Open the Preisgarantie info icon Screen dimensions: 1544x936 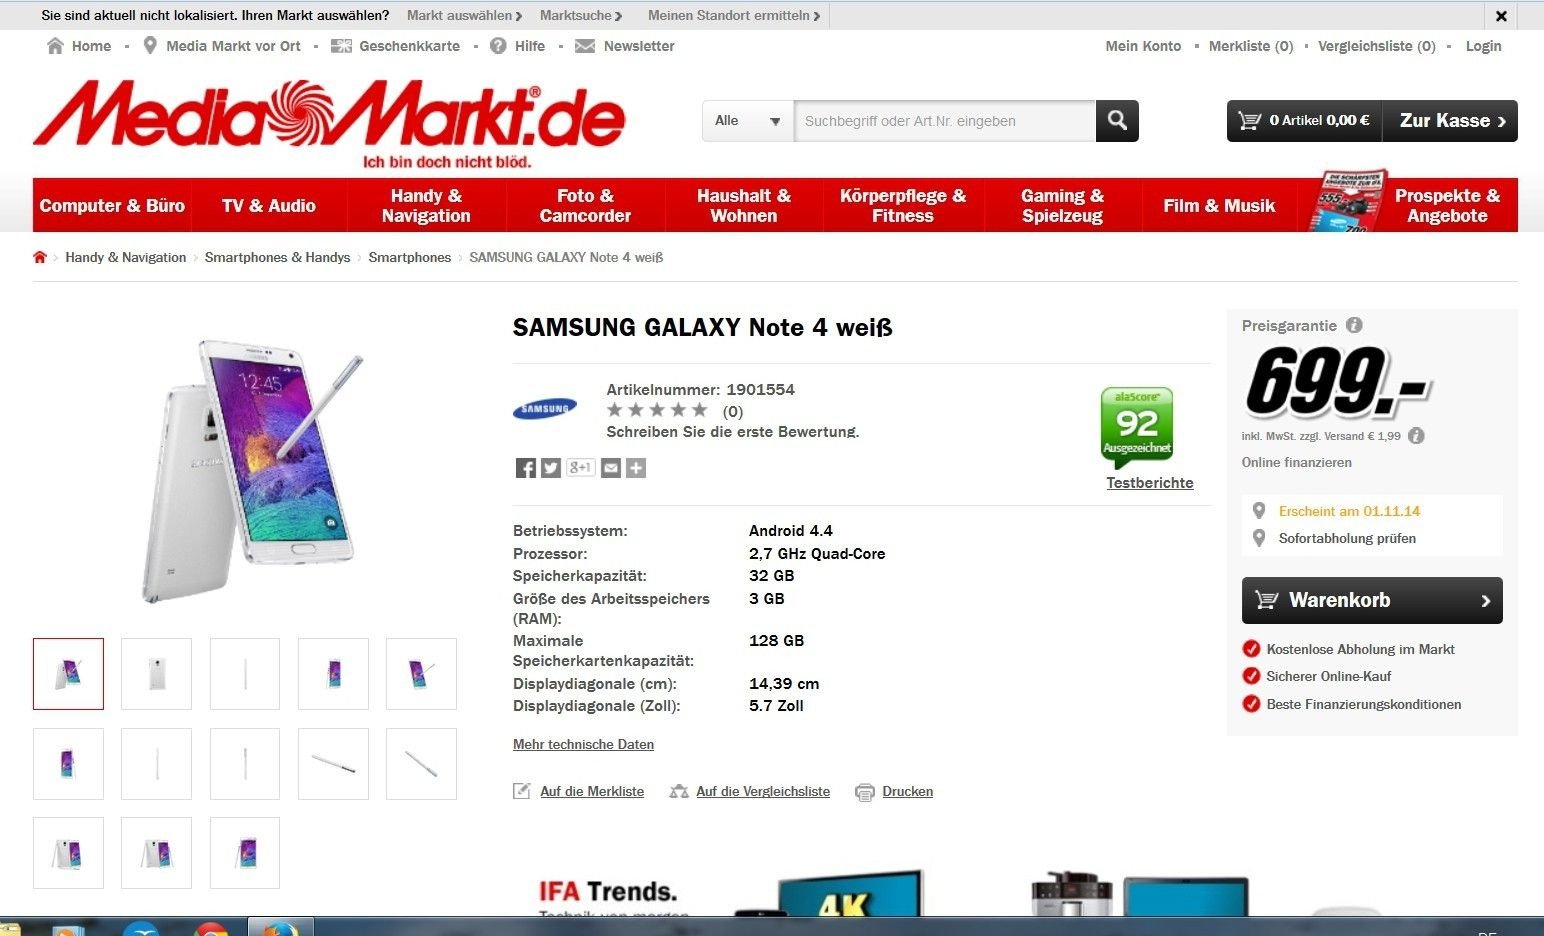coord(1354,325)
